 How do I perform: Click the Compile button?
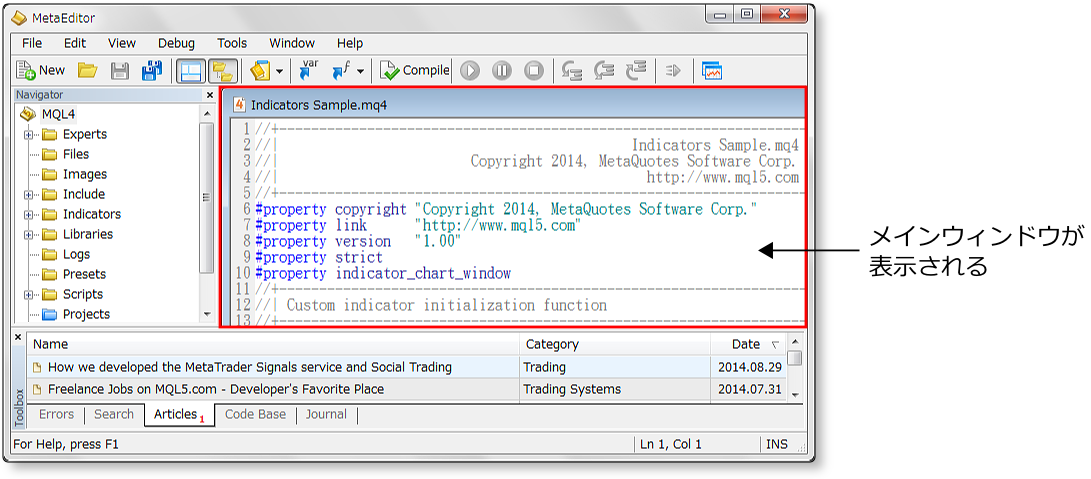[415, 71]
